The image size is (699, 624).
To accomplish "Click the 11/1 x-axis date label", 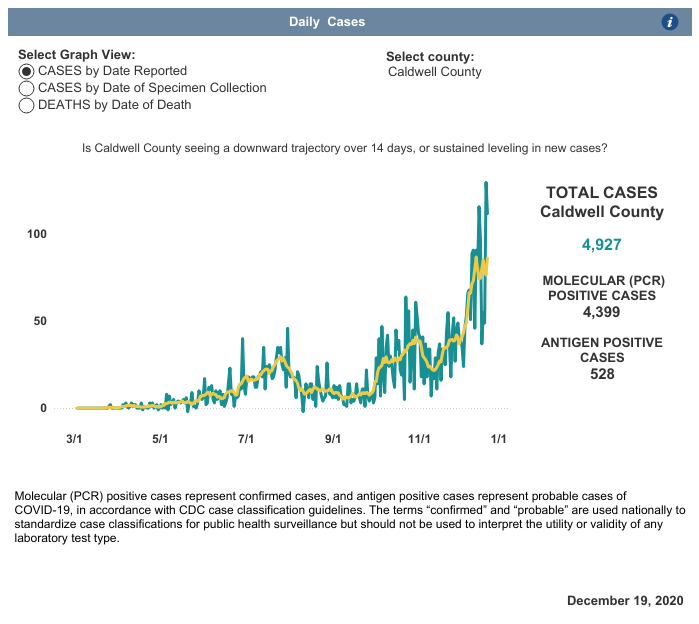I will click(x=419, y=439).
